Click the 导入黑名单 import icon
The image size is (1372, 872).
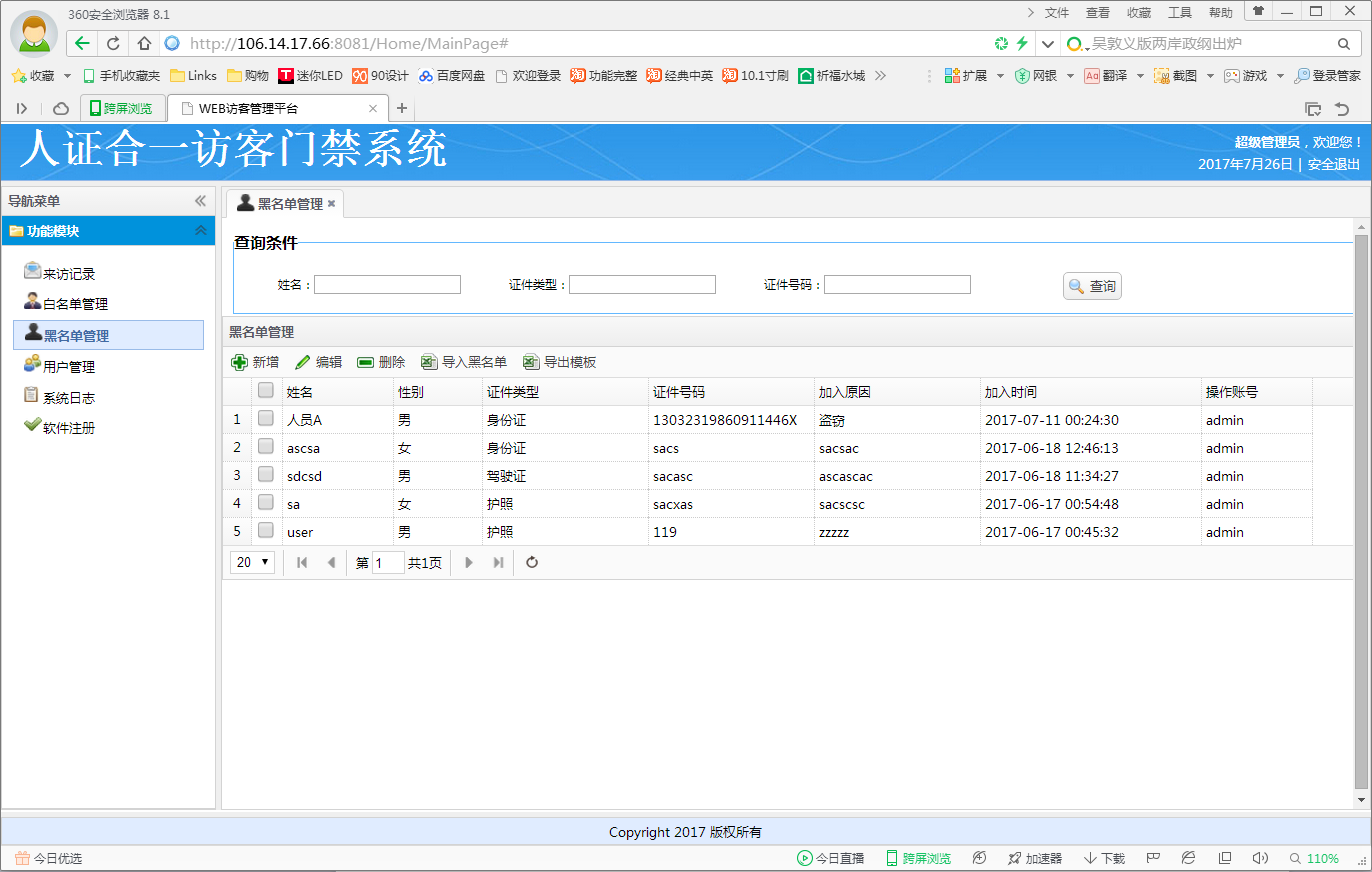coord(429,362)
